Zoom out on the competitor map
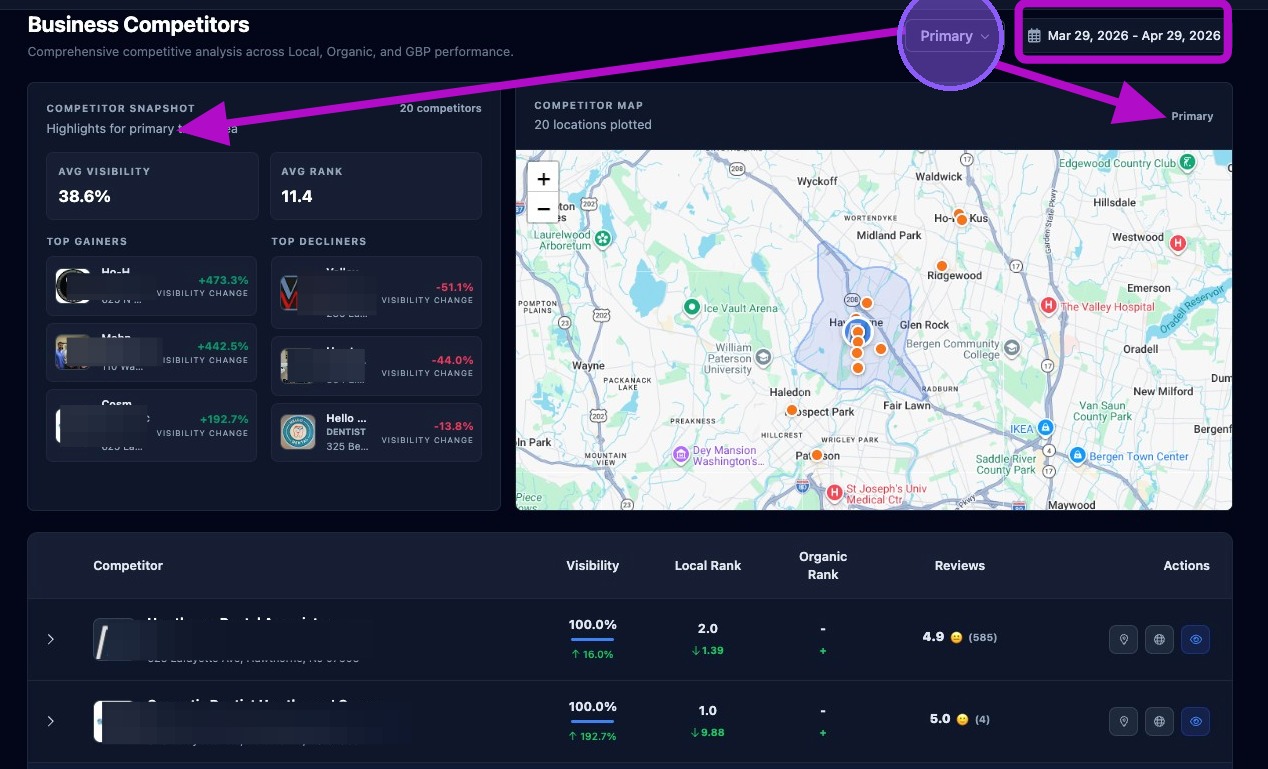This screenshot has height=769, width=1268. coord(543,209)
